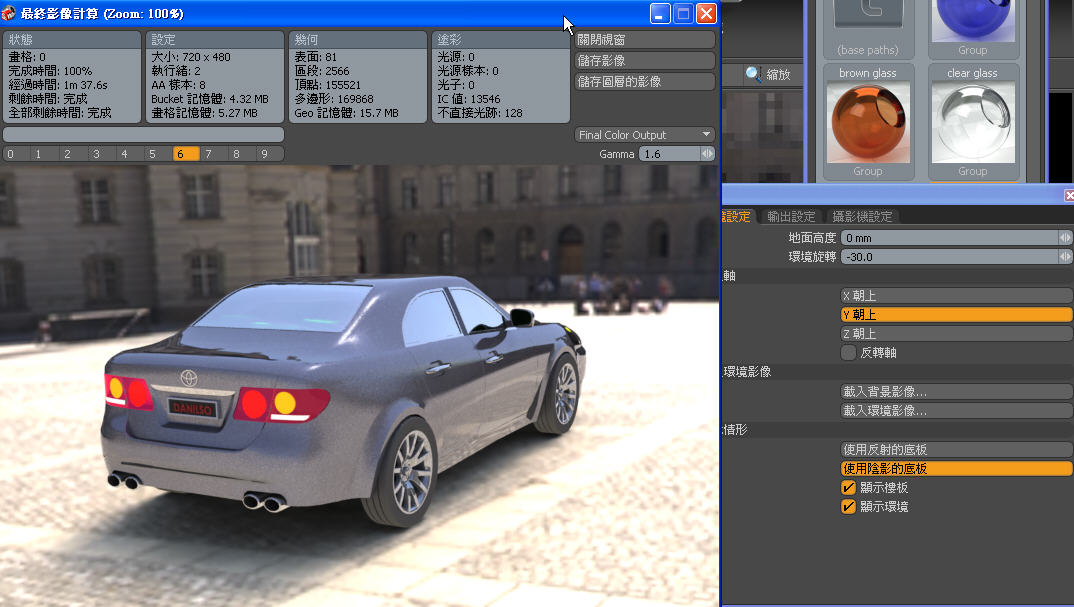Click the 關閉視窗 button
Image resolution: width=1074 pixels, height=607 pixels.
[645, 40]
